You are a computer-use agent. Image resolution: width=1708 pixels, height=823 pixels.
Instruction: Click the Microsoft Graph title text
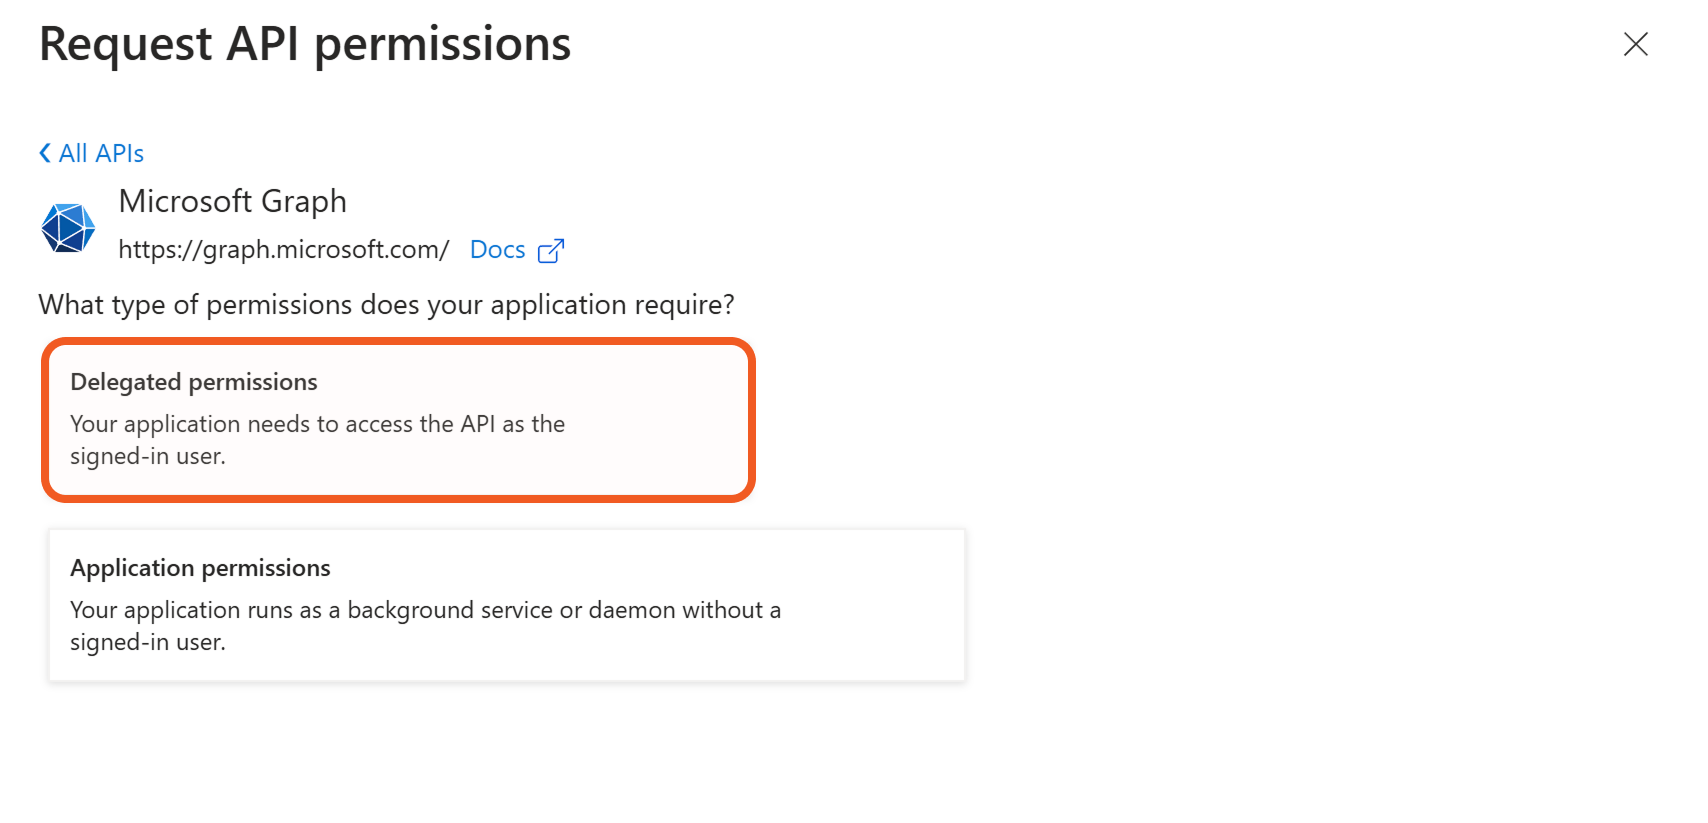coord(232,201)
